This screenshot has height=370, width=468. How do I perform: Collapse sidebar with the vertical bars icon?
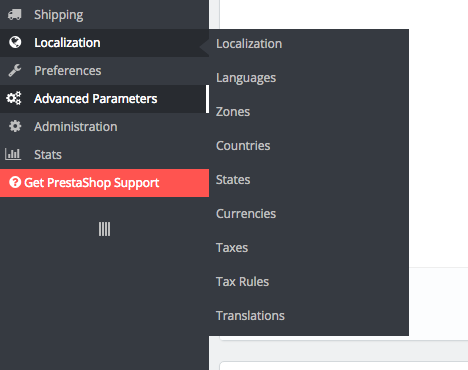click(104, 229)
